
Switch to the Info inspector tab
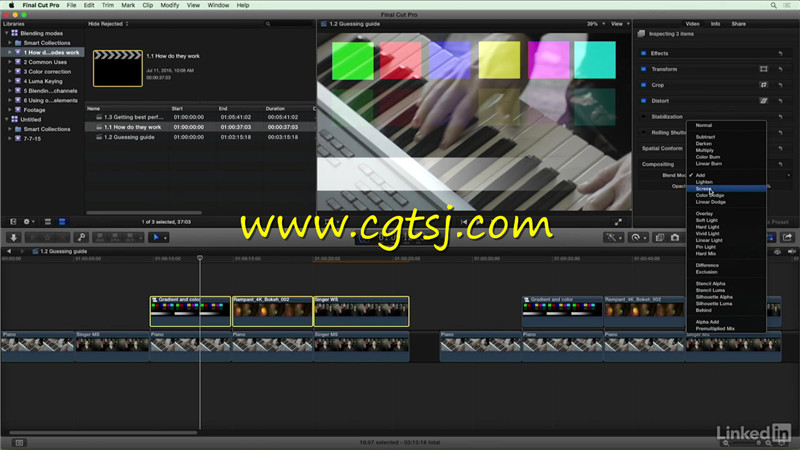pyautogui.click(x=715, y=24)
